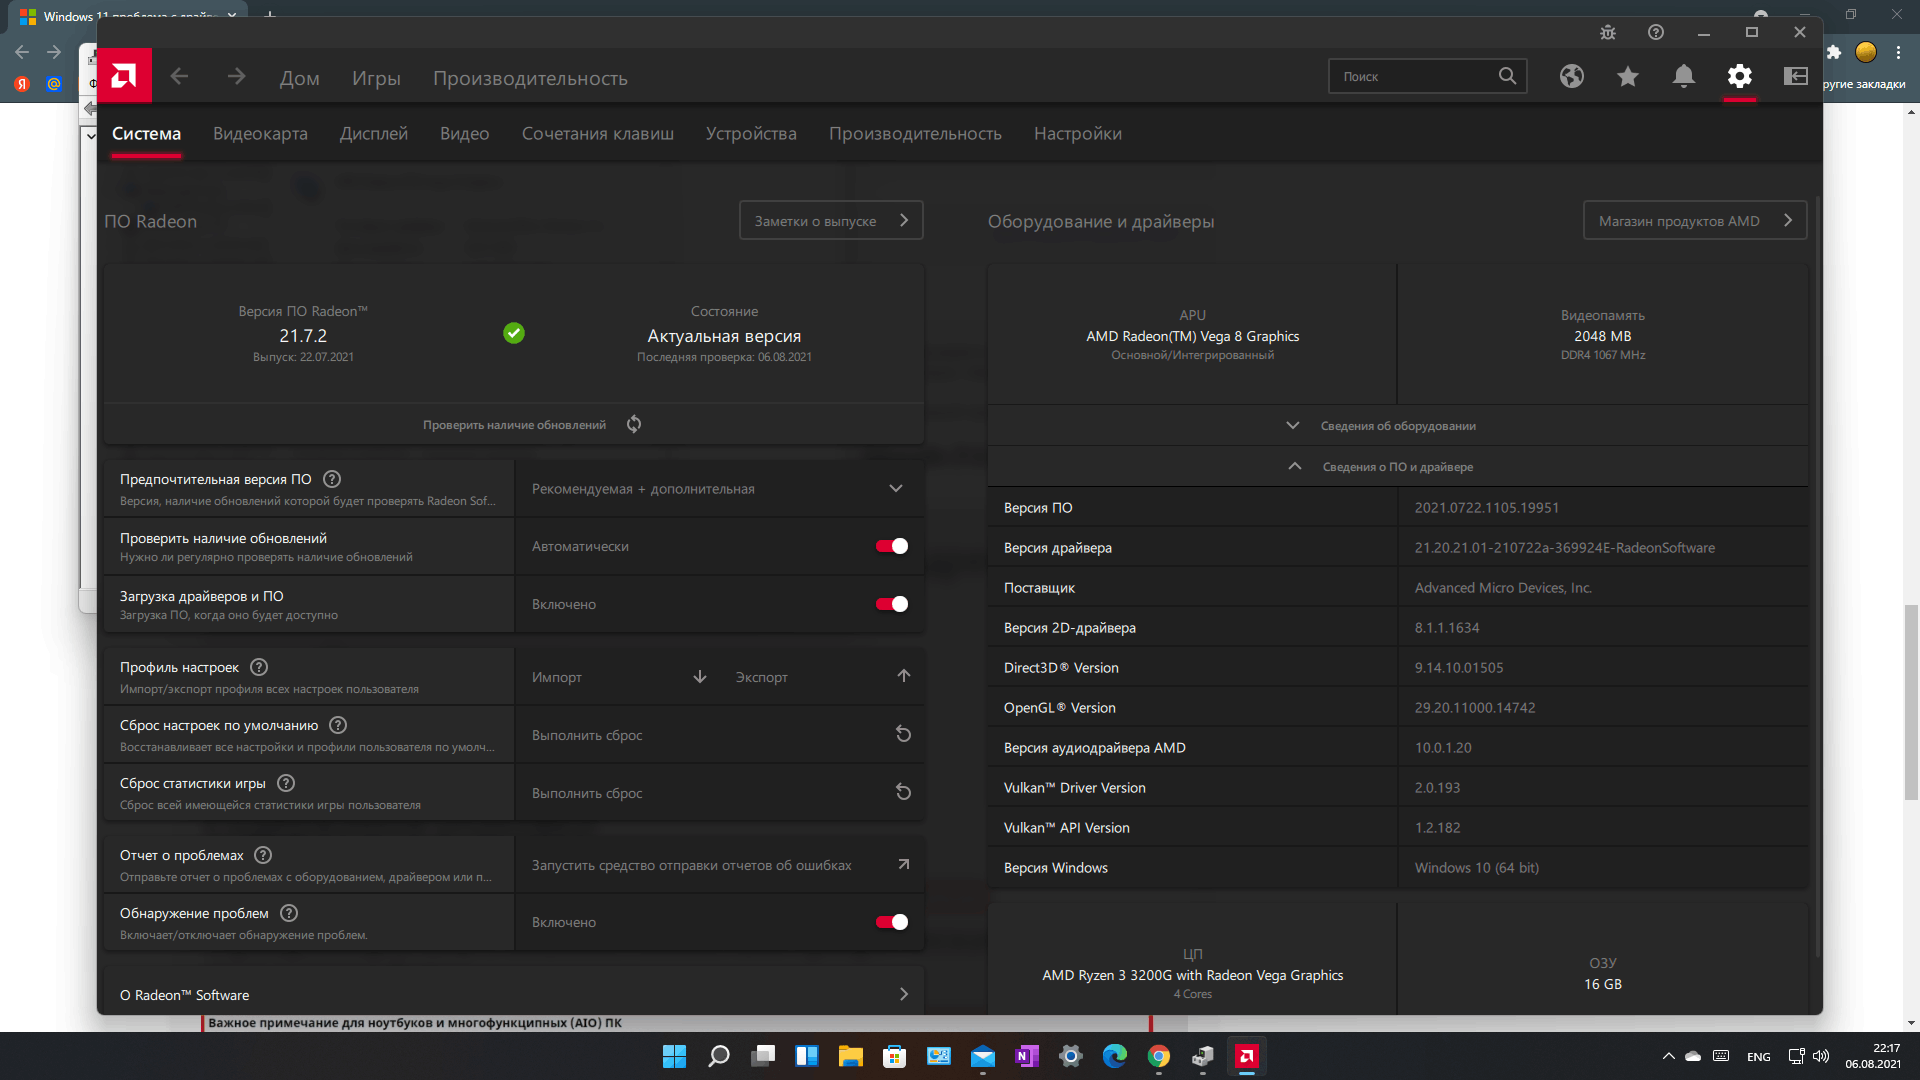Click the game stats reset arrow icon
Viewport: 1920px width, 1080px height.
pyautogui.click(x=903, y=792)
